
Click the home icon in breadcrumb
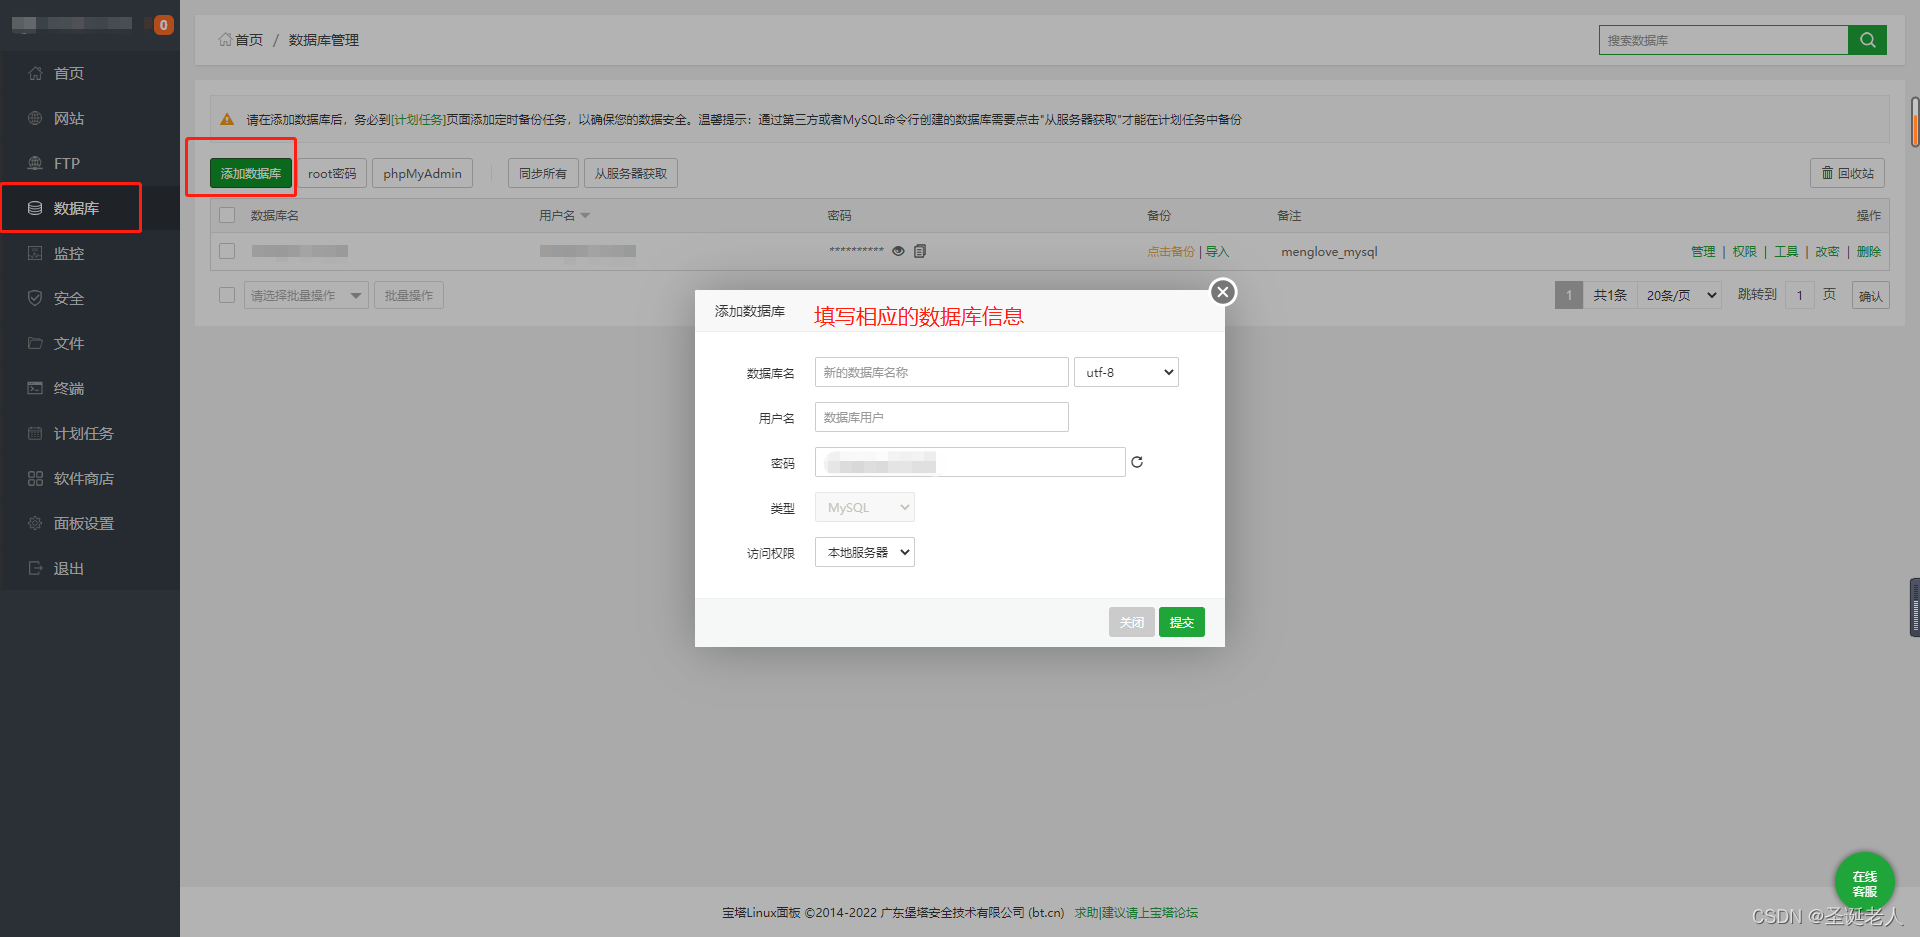[x=225, y=40]
